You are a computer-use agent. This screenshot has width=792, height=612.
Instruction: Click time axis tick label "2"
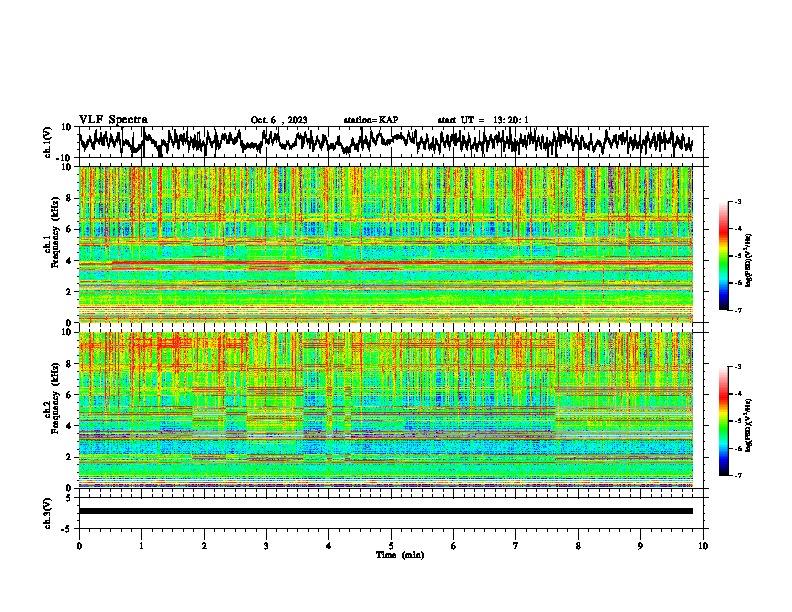pos(204,546)
